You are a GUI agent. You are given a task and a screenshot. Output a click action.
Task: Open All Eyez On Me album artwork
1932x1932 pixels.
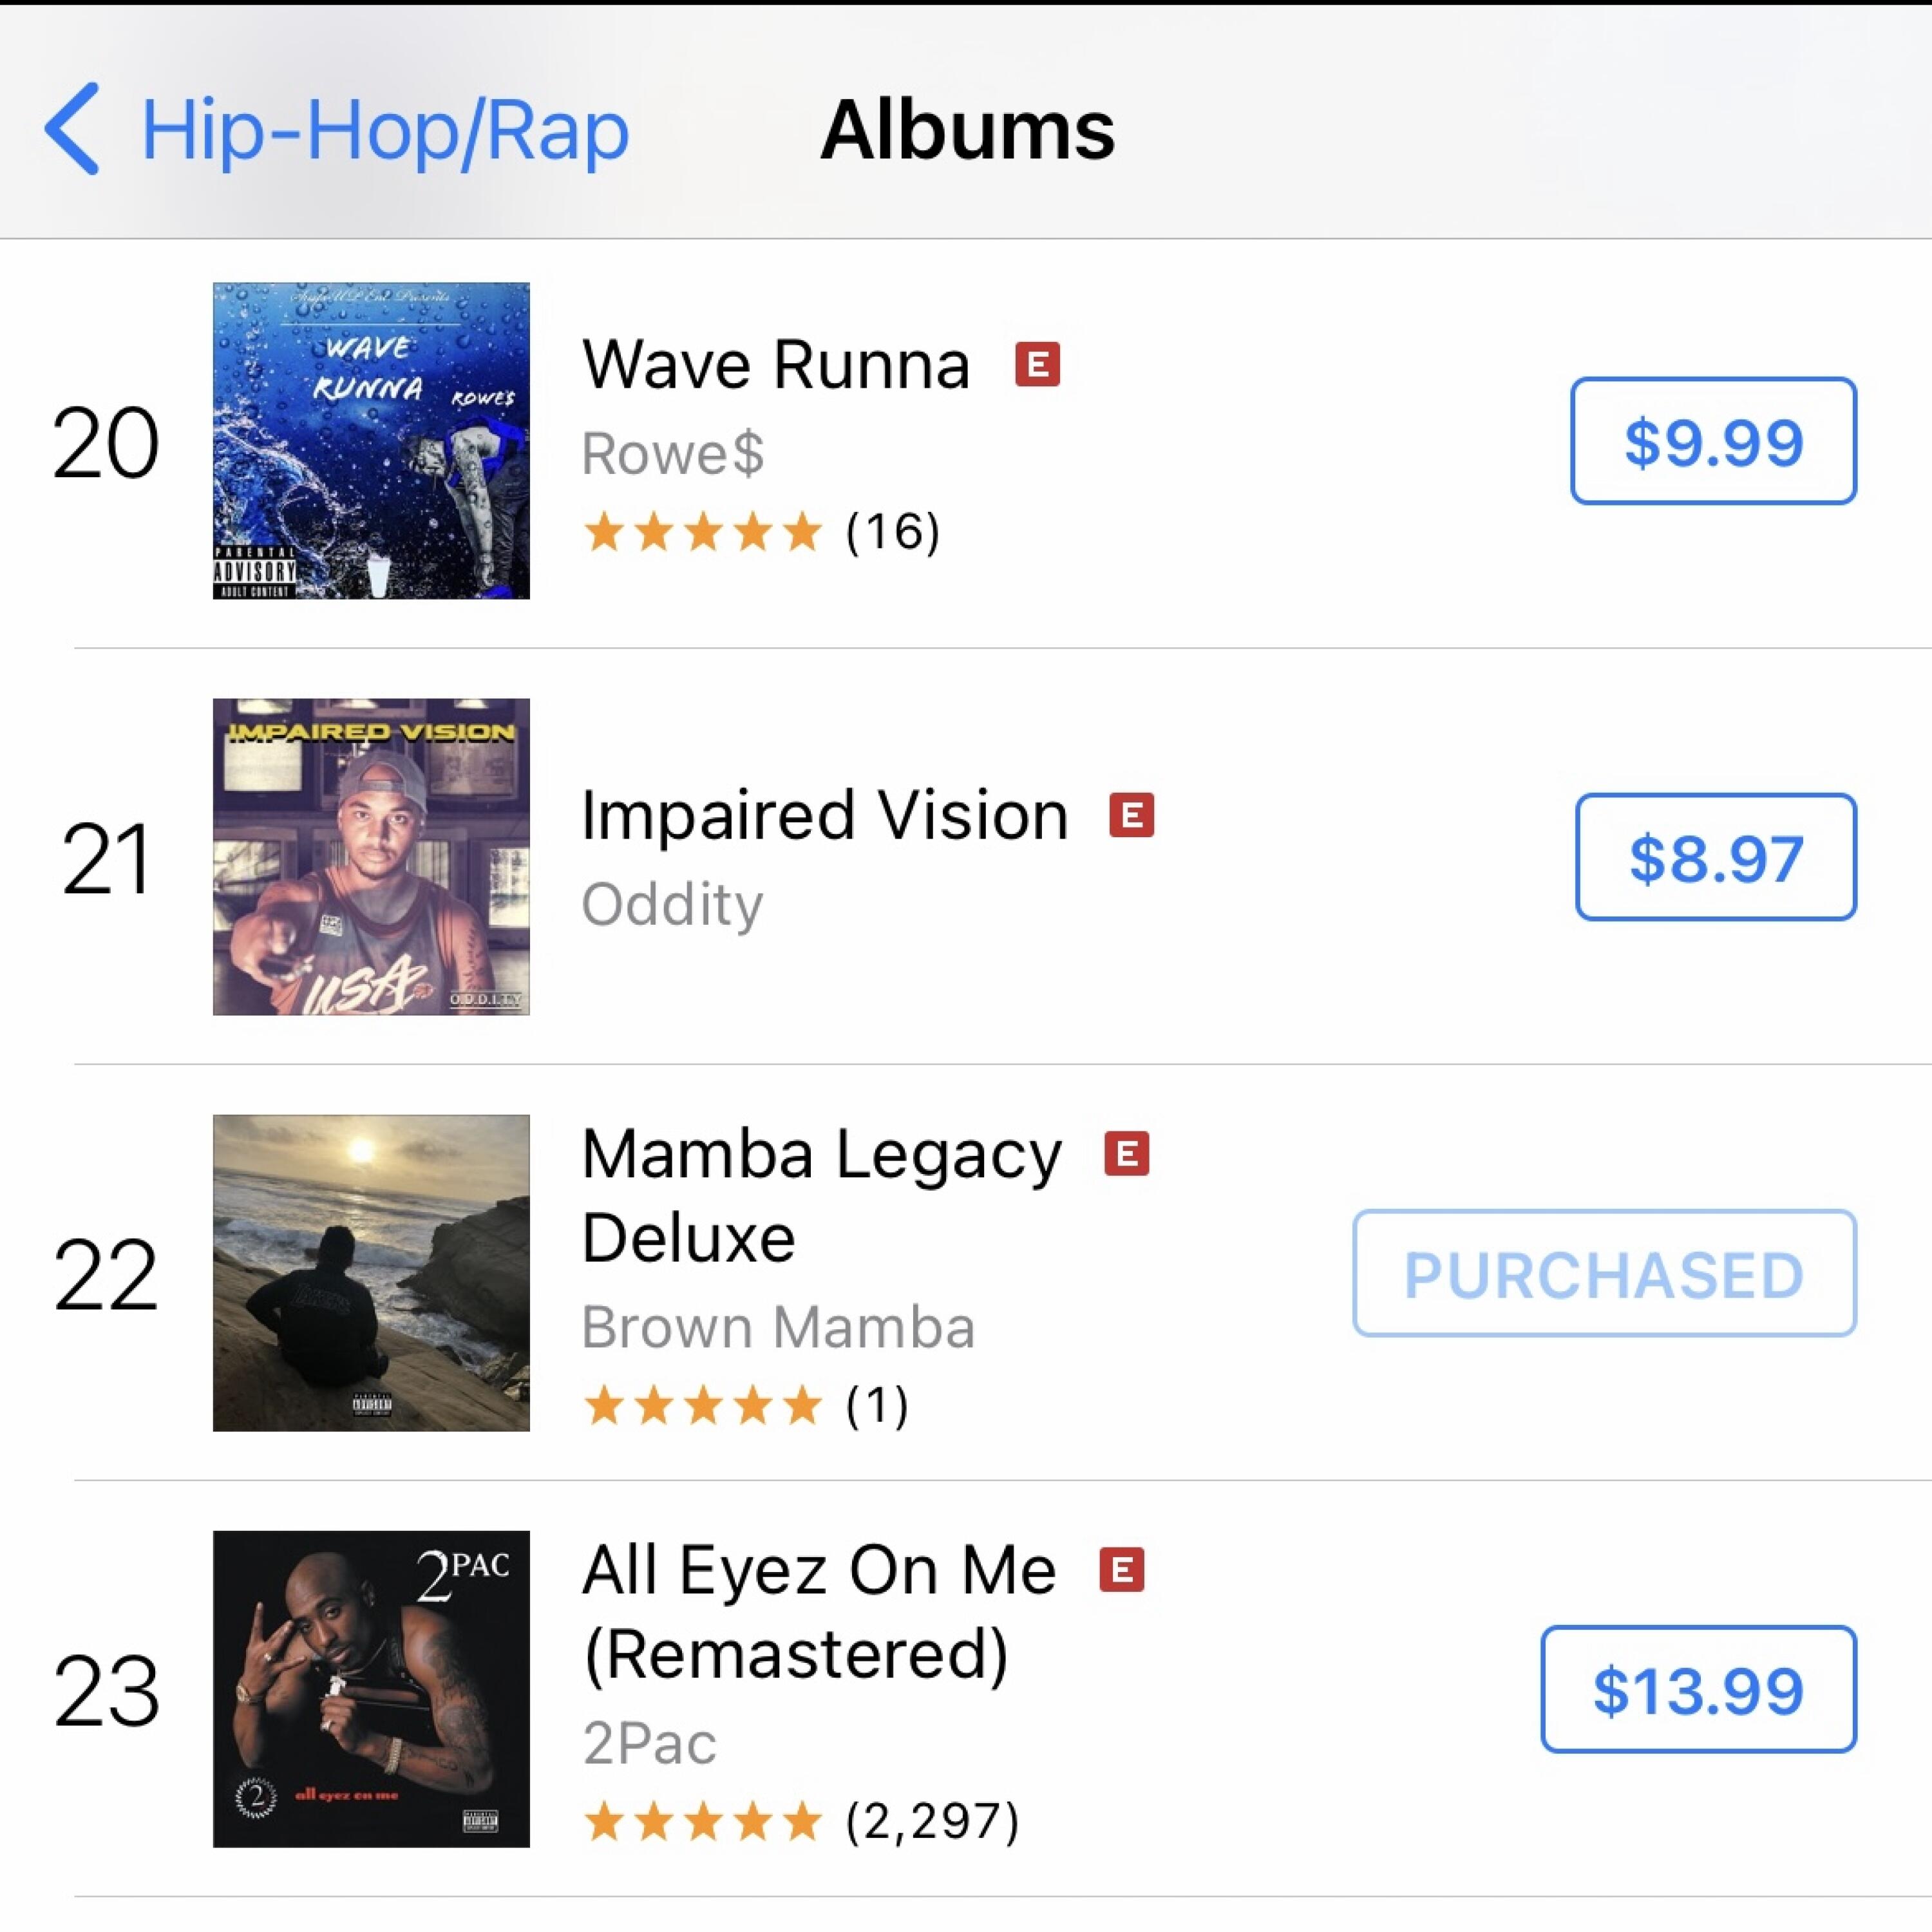371,1689
